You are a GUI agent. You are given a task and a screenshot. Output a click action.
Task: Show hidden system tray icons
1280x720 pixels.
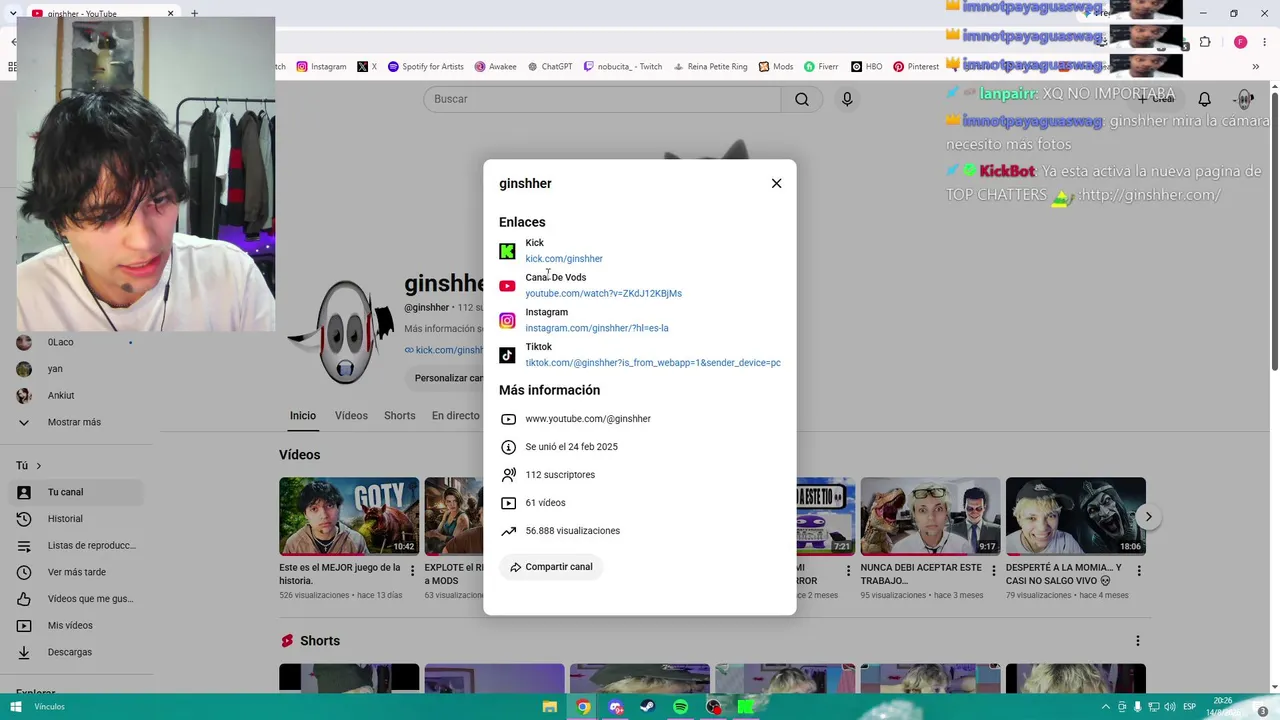pos(1105,707)
